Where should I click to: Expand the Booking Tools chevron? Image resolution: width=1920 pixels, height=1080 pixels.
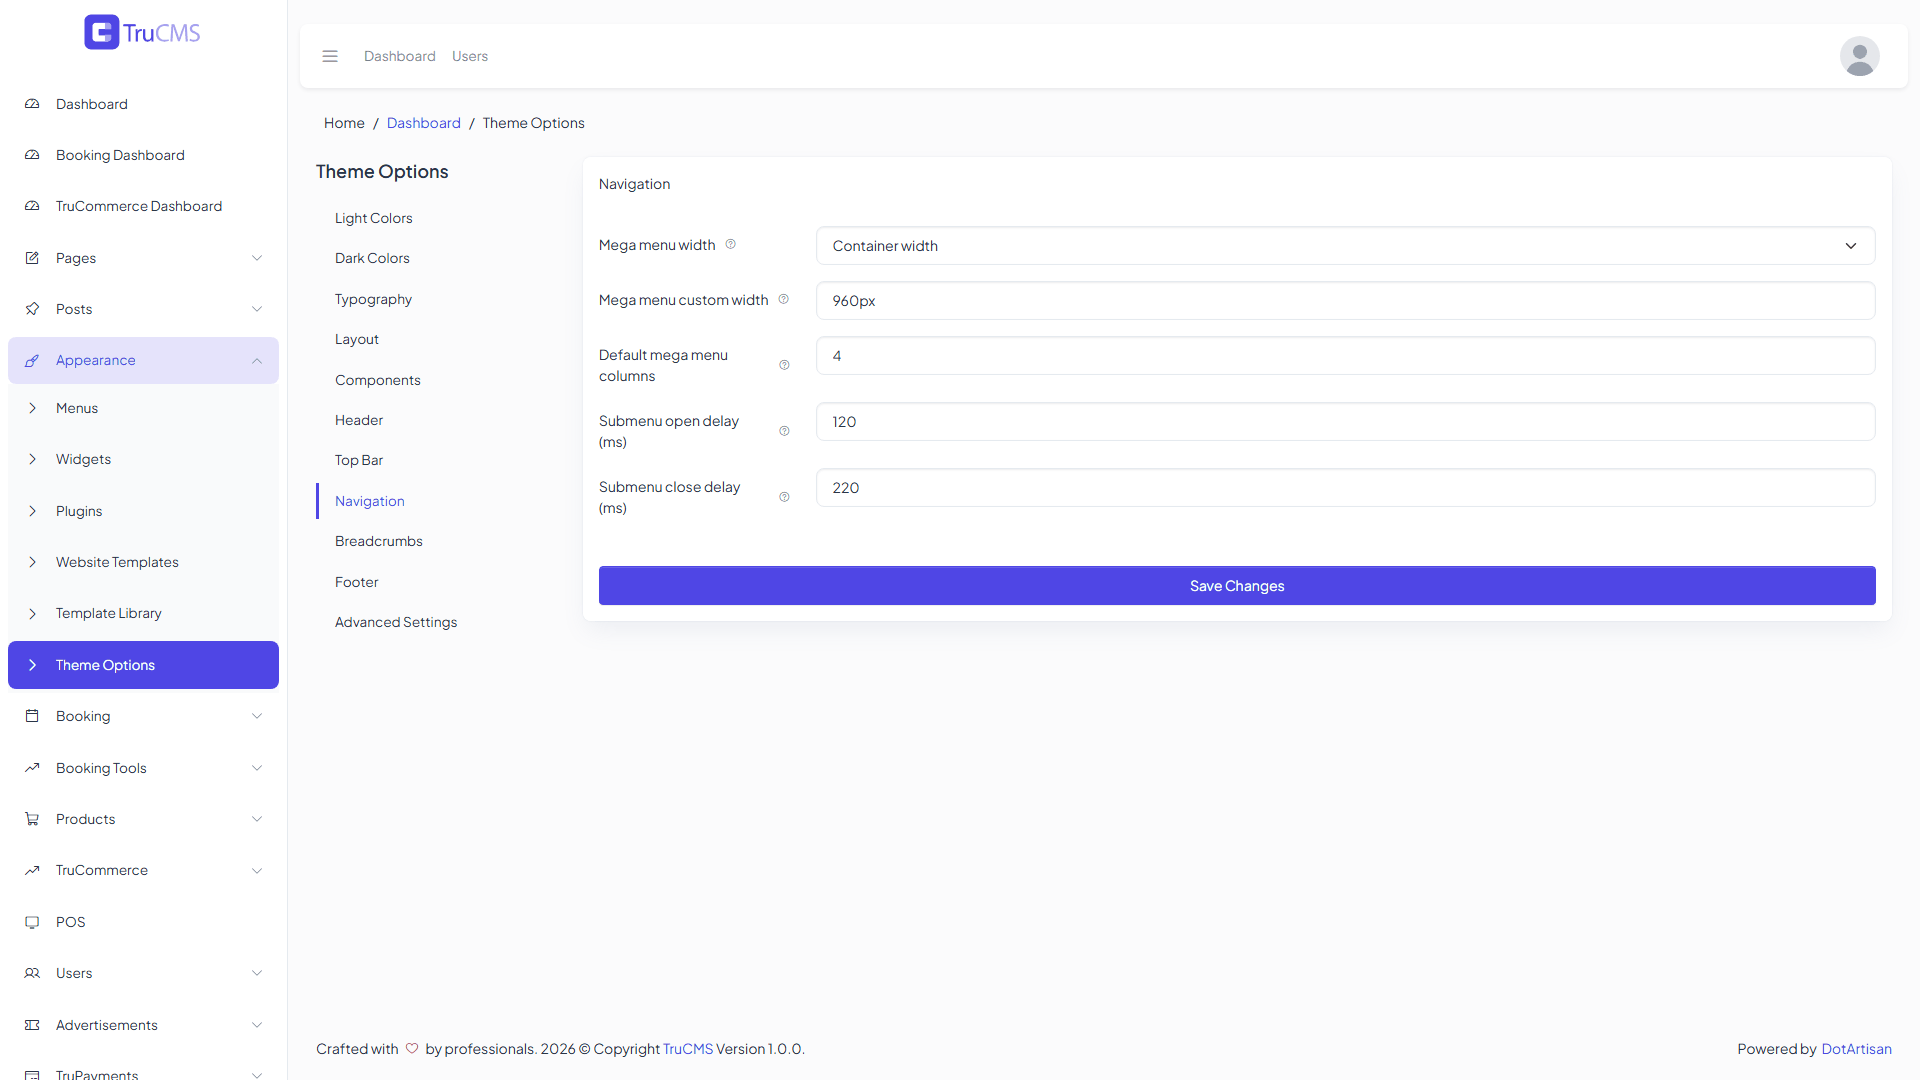tap(257, 768)
